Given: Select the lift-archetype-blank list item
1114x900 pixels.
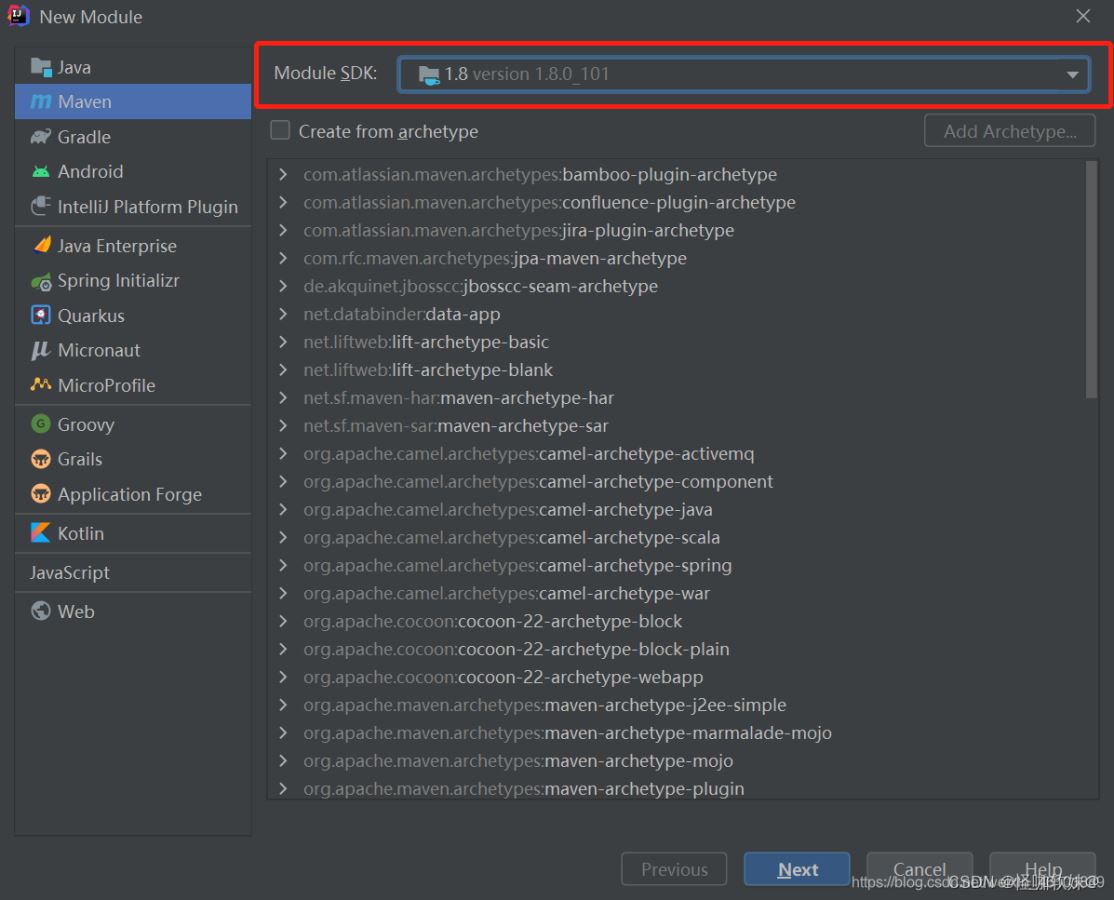Looking at the screenshot, I should [x=472, y=370].
